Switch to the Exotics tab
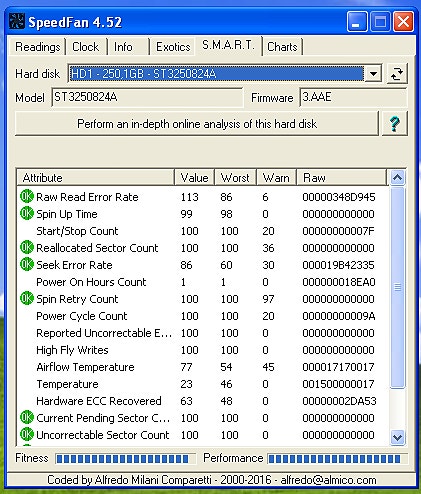 point(173,47)
